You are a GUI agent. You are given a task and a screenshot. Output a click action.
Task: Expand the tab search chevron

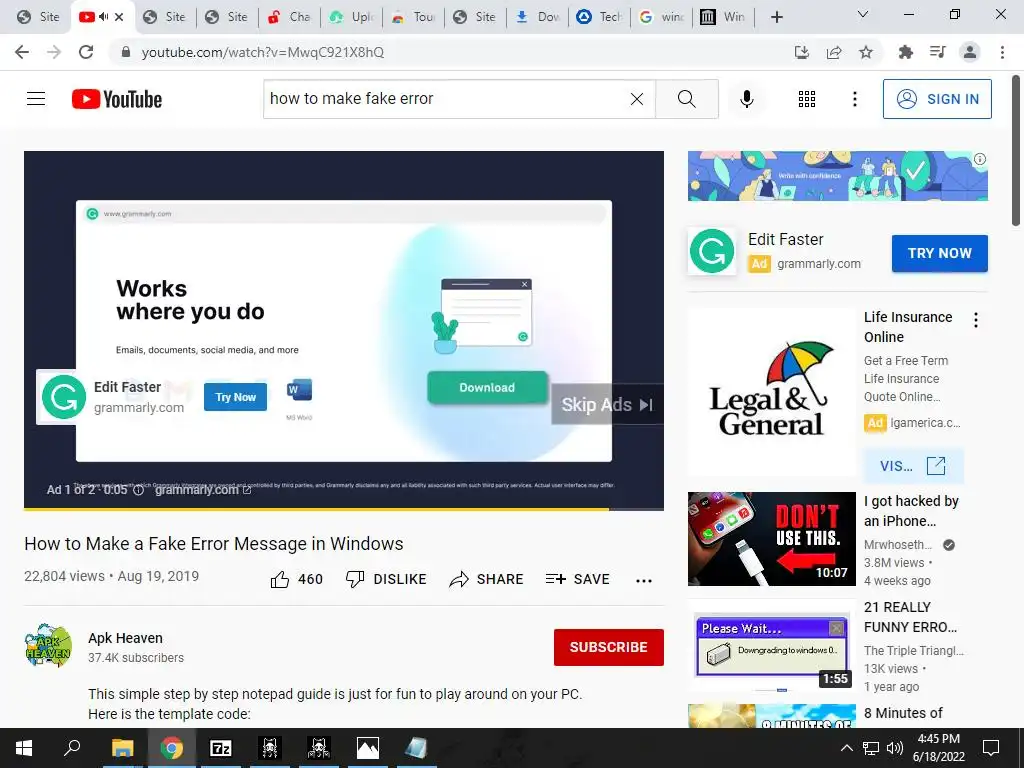pos(863,14)
